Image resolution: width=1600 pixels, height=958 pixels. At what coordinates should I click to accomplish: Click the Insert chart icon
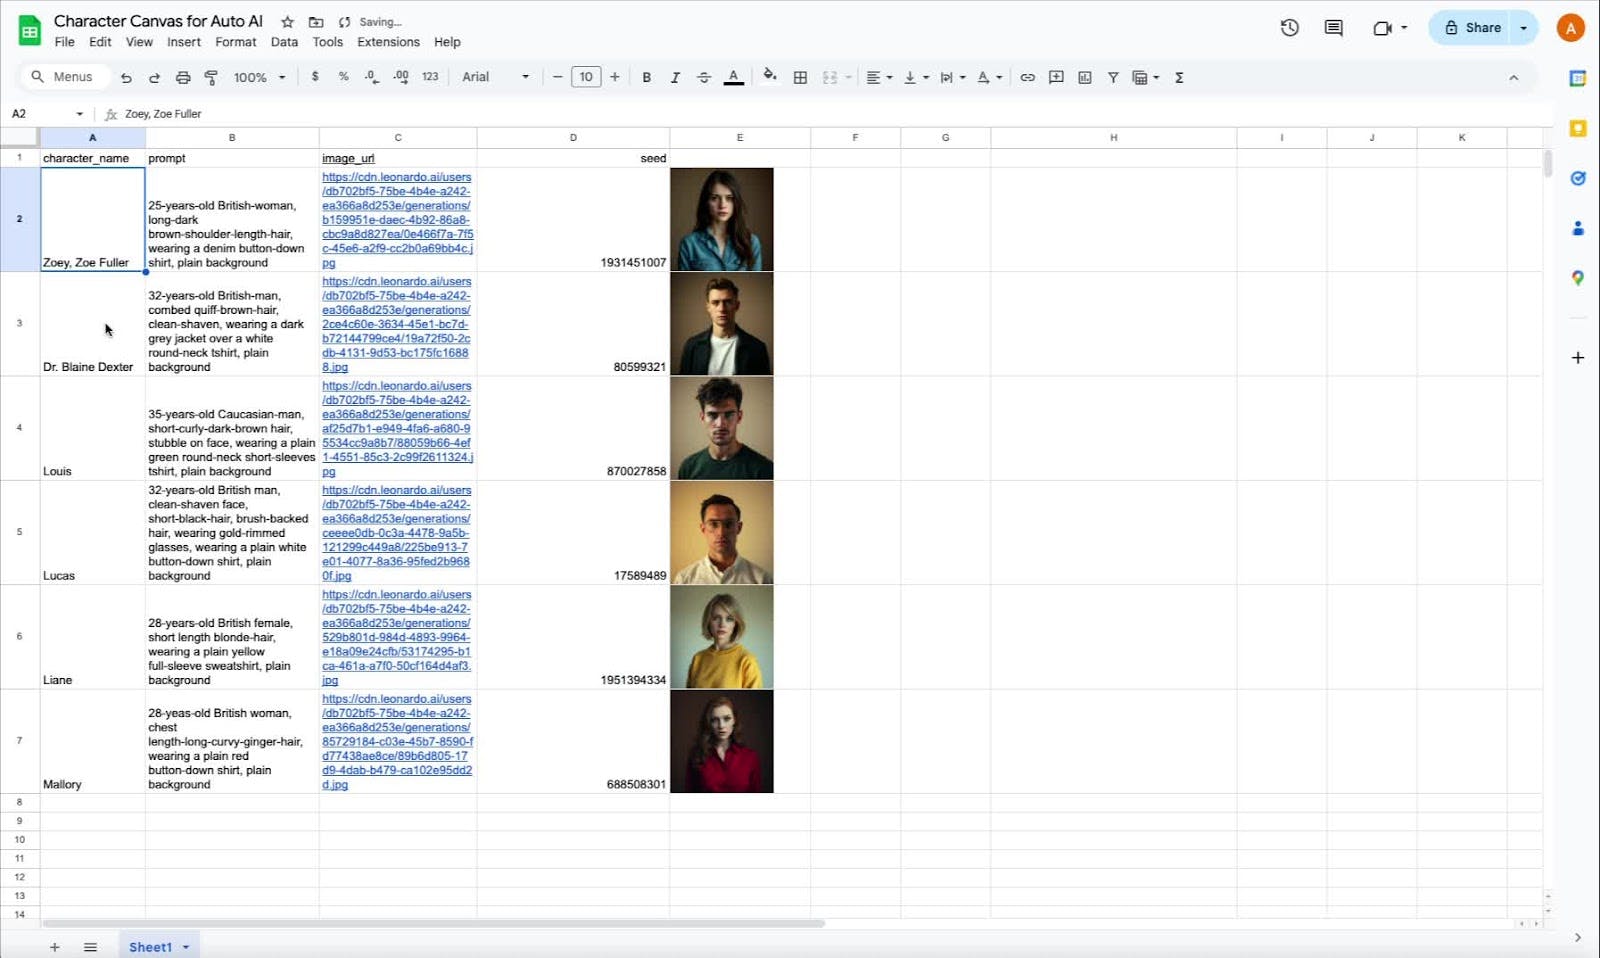(1085, 77)
